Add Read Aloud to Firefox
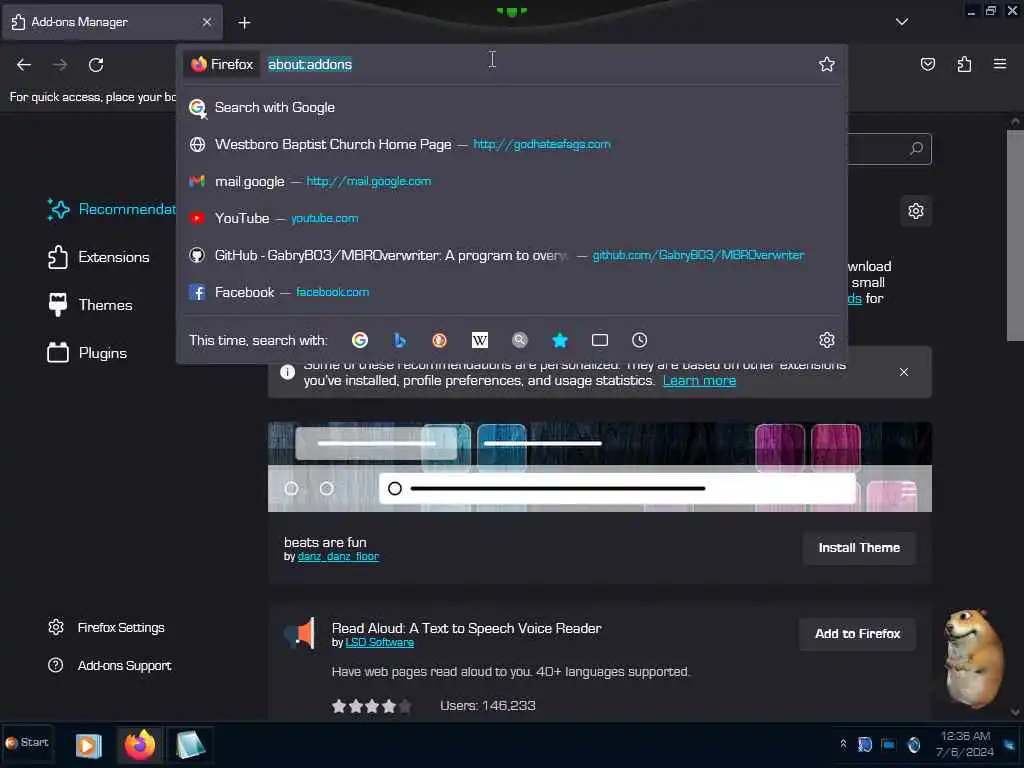Screen dimensions: 1024x768 tap(857, 634)
